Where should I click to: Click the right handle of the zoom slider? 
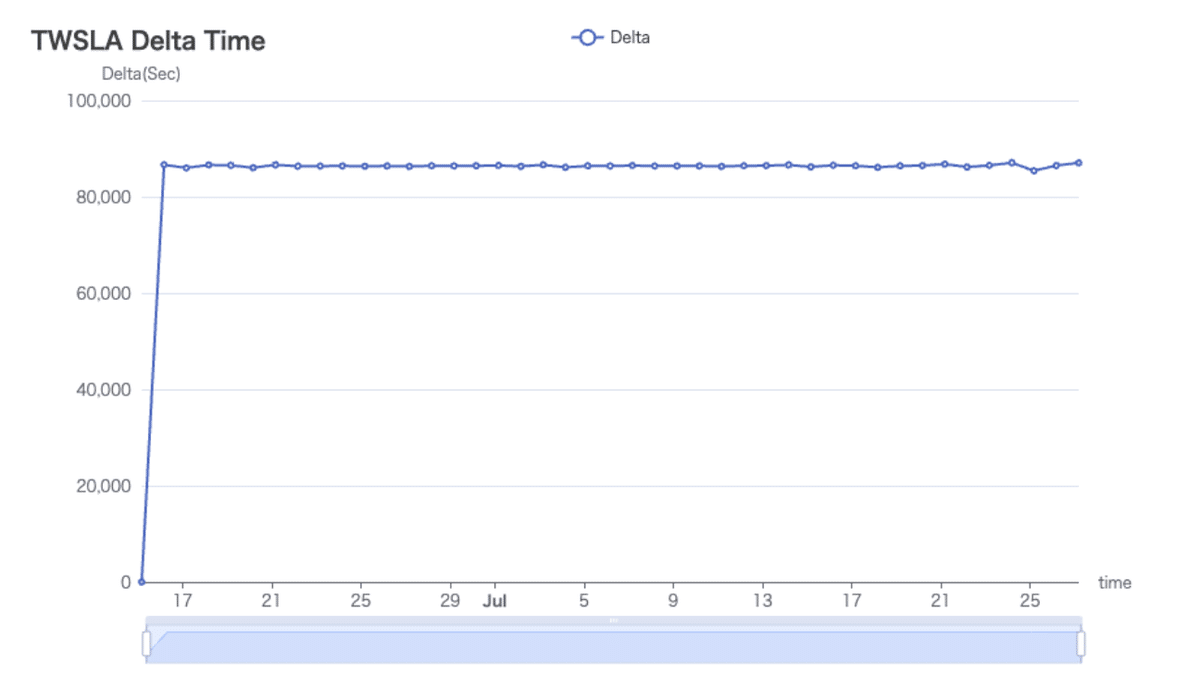(x=1081, y=643)
